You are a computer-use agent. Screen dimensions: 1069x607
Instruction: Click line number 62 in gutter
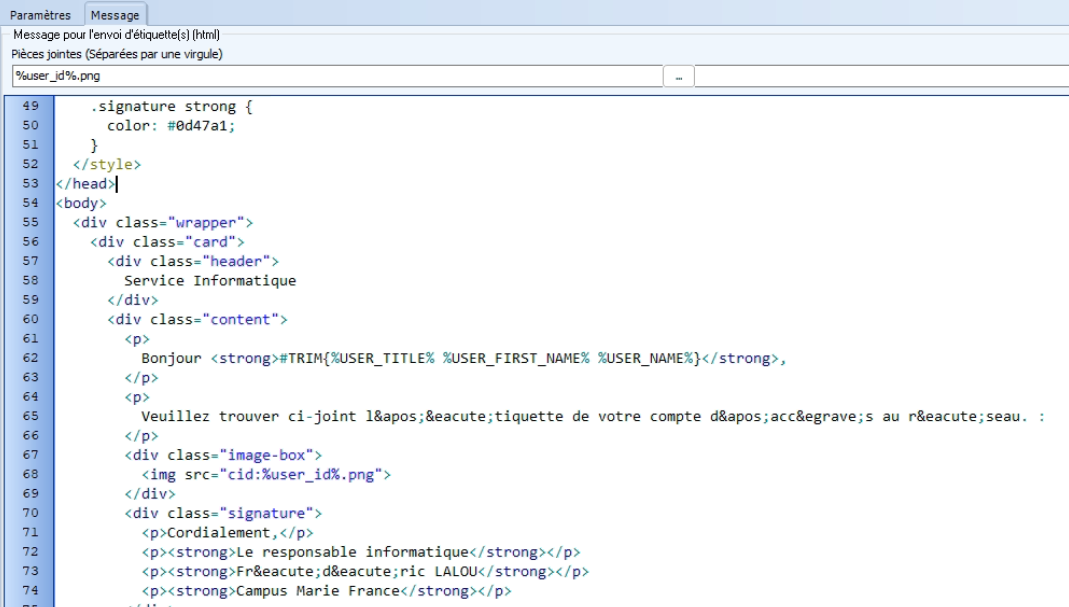[x=31, y=358]
